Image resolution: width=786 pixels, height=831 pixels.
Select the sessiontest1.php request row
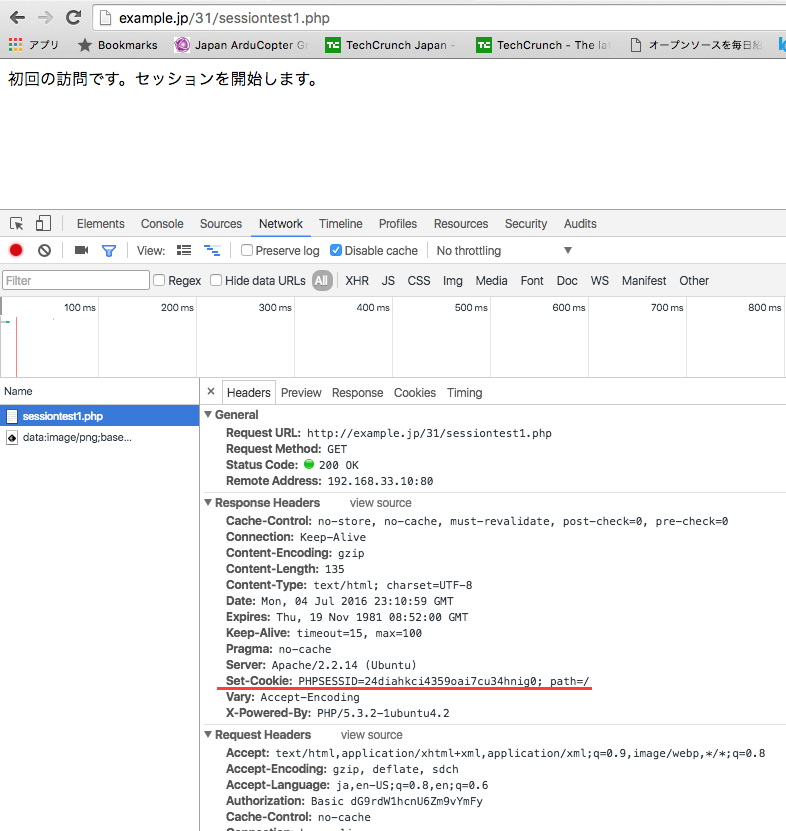point(100,416)
